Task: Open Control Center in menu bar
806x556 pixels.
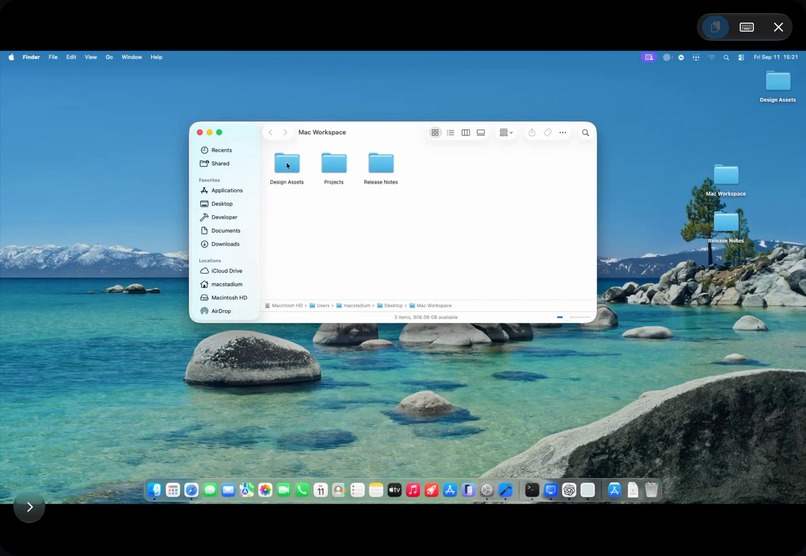Action: [741, 58]
